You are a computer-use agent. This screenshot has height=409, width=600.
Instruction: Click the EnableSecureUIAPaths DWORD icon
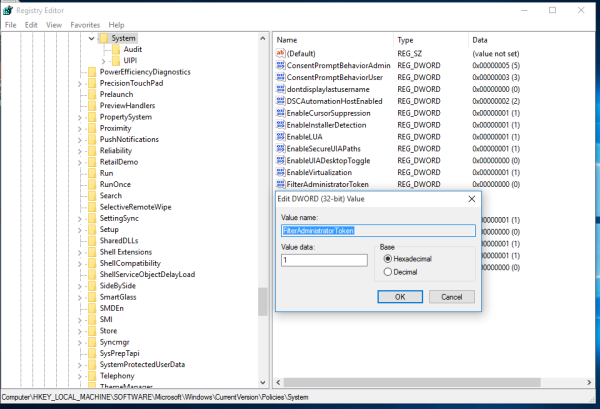[280, 148]
